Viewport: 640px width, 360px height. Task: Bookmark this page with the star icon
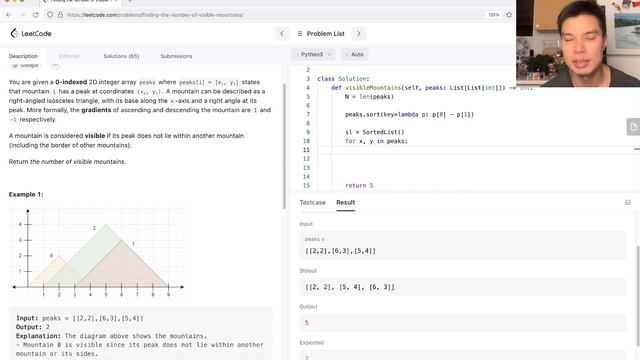[x=509, y=15]
